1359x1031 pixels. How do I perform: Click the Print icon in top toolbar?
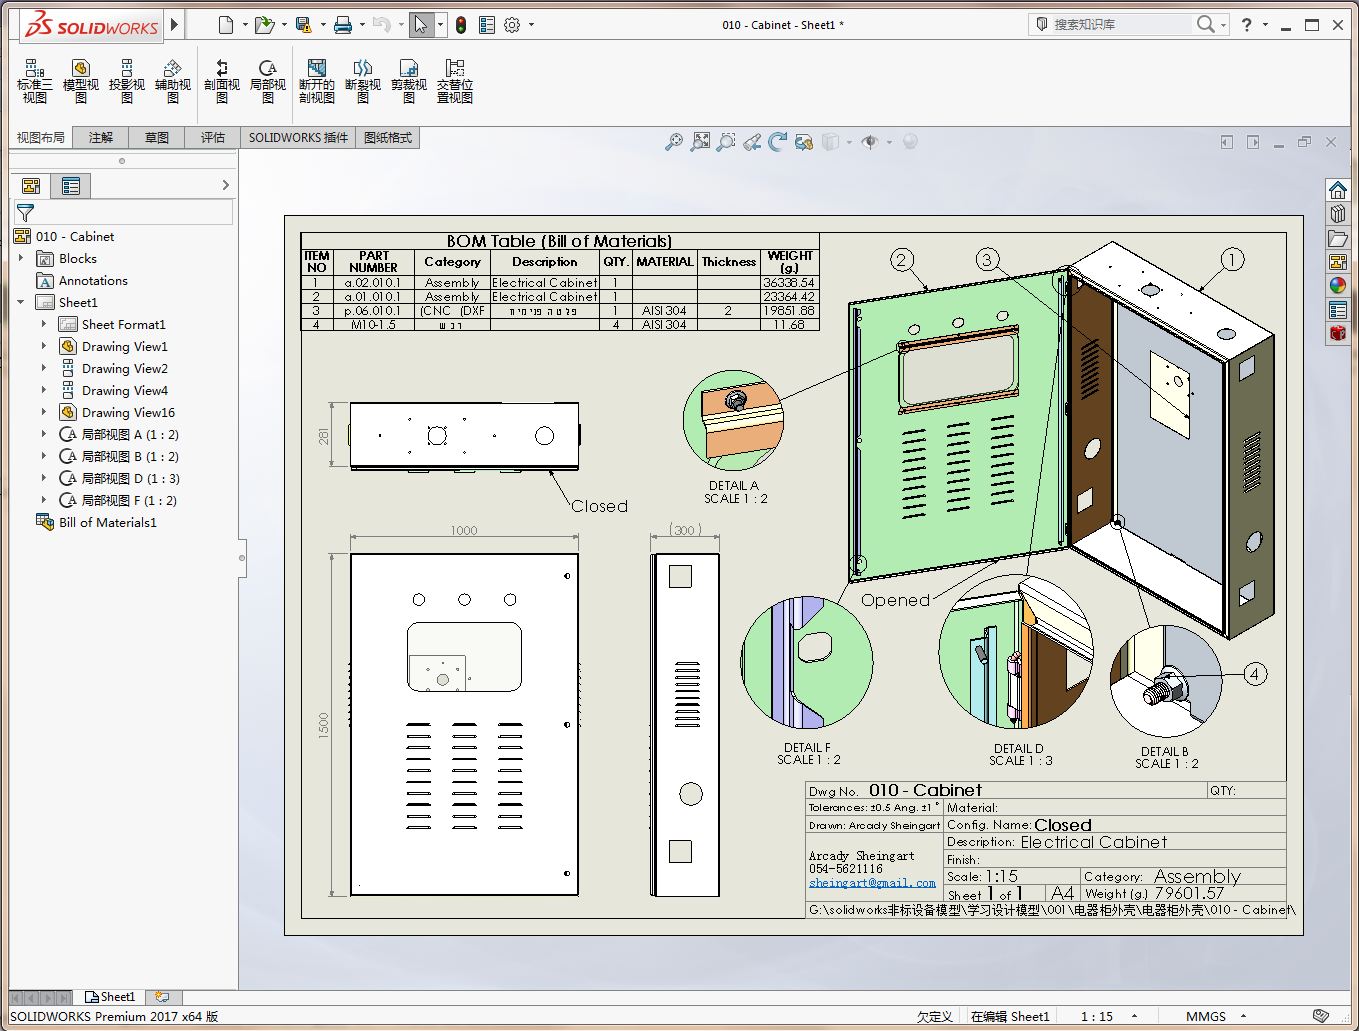coord(342,25)
